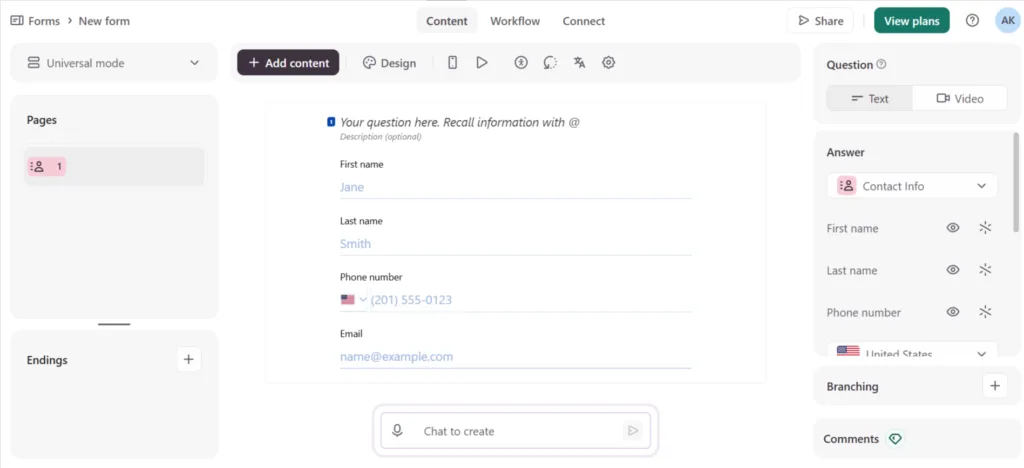The width and height of the screenshot is (1024, 468).
Task: Open form settings gear icon
Action: click(609, 63)
